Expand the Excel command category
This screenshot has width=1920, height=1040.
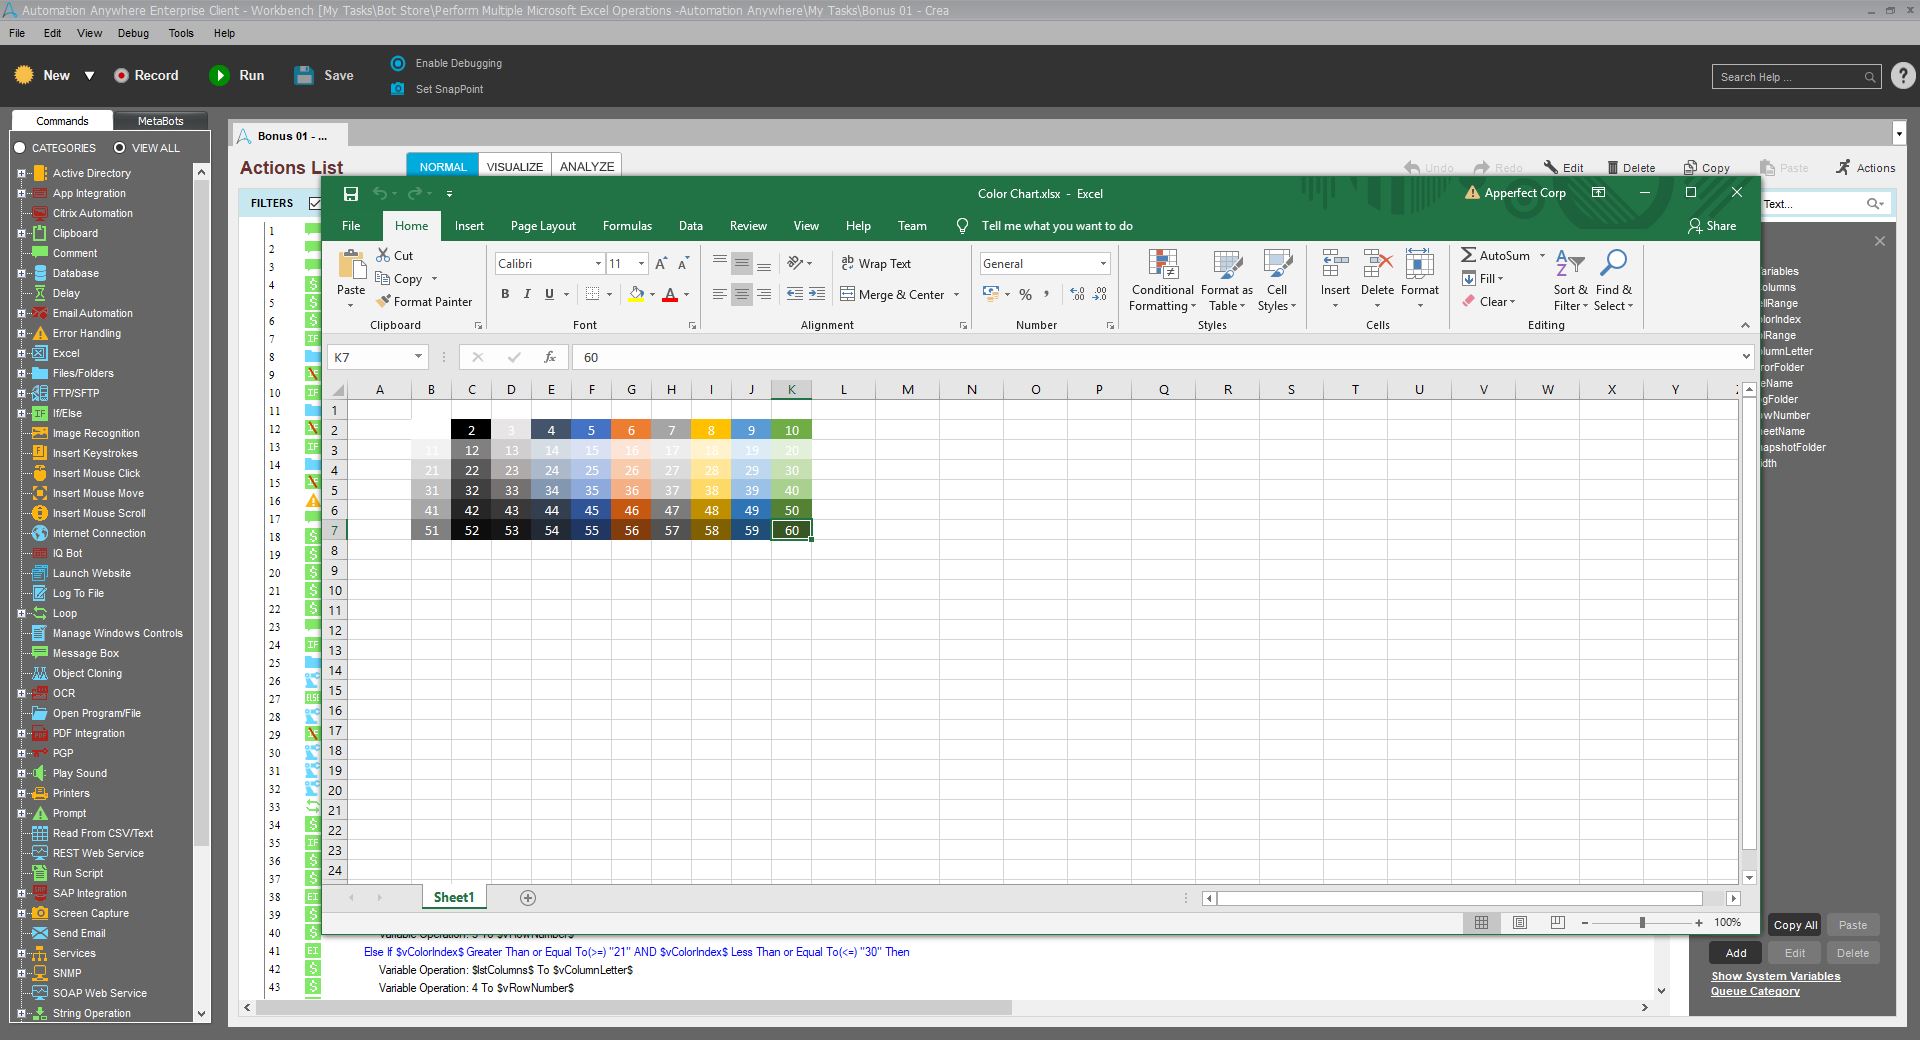21,353
